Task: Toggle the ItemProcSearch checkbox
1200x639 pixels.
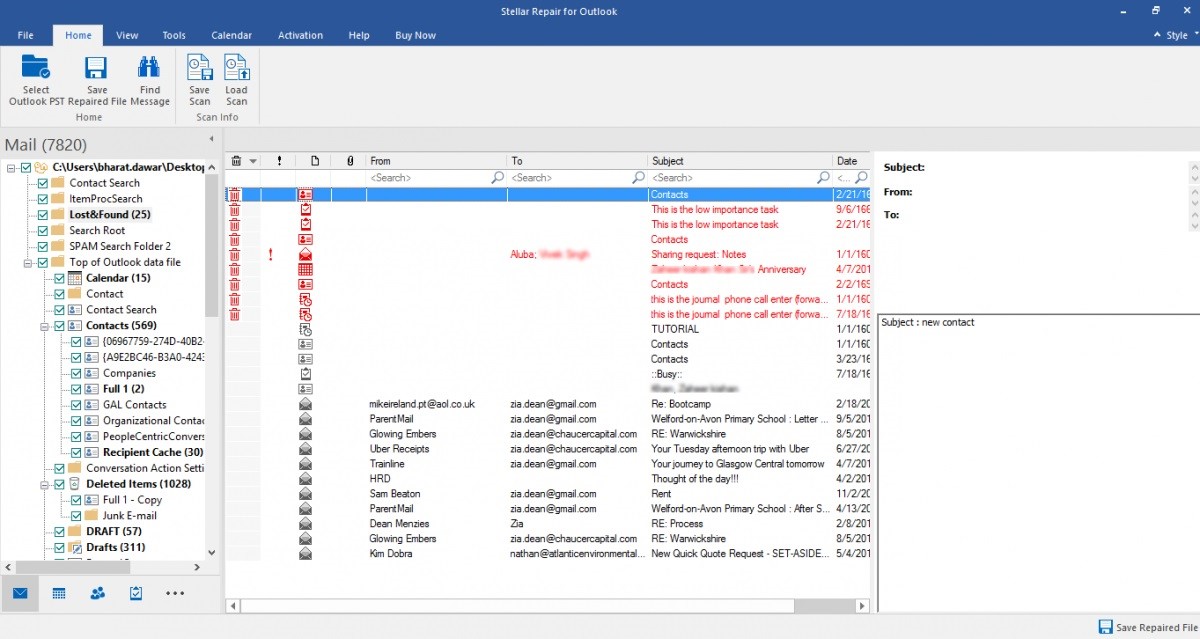Action: (42, 199)
